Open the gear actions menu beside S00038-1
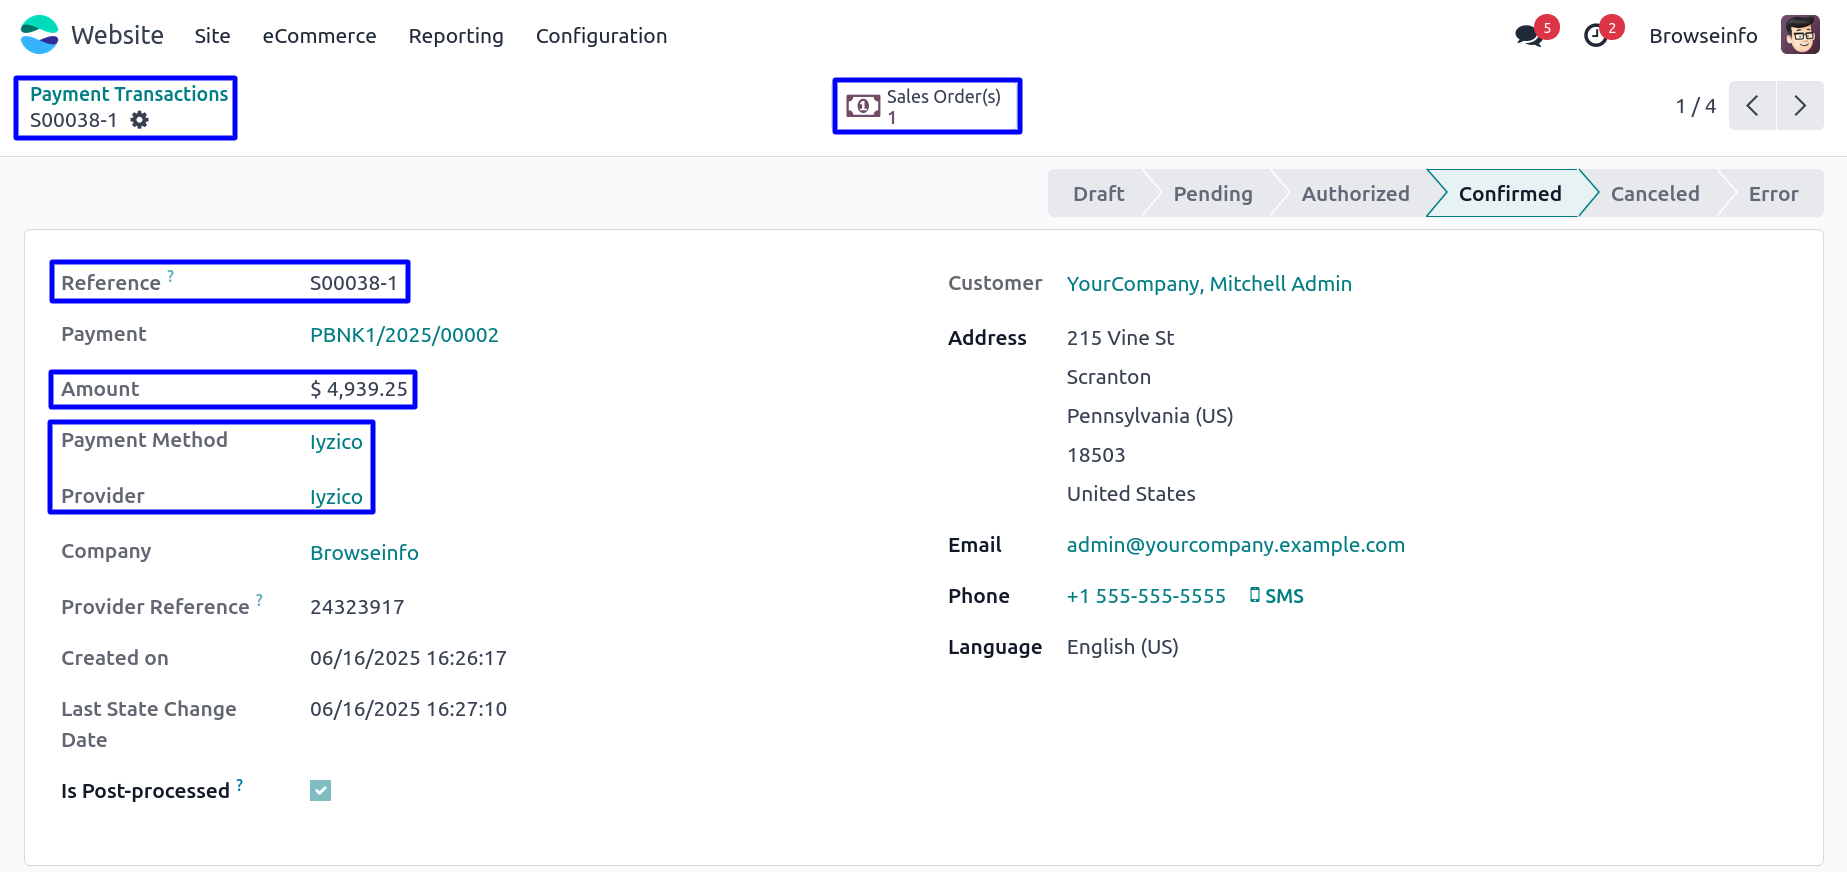Viewport: 1847px width, 872px height. tap(140, 120)
